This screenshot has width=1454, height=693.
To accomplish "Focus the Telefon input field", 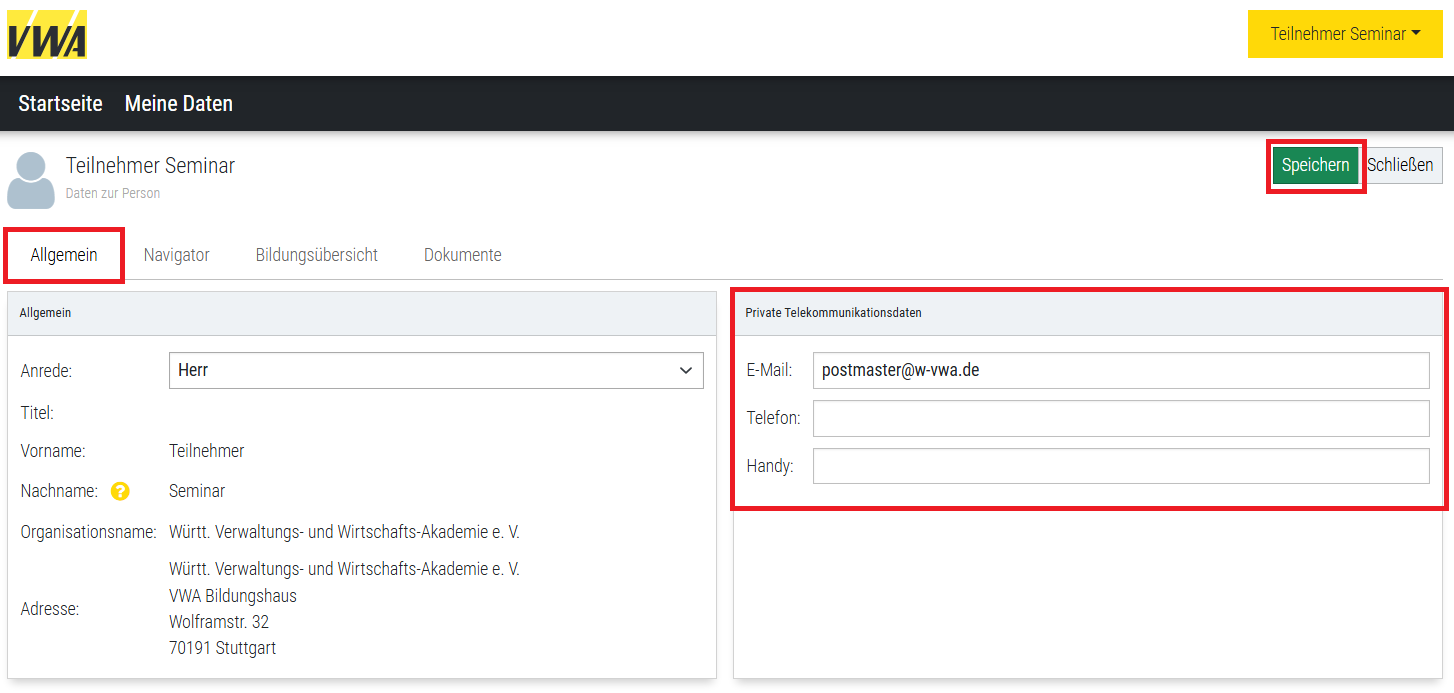I will tap(1120, 418).
